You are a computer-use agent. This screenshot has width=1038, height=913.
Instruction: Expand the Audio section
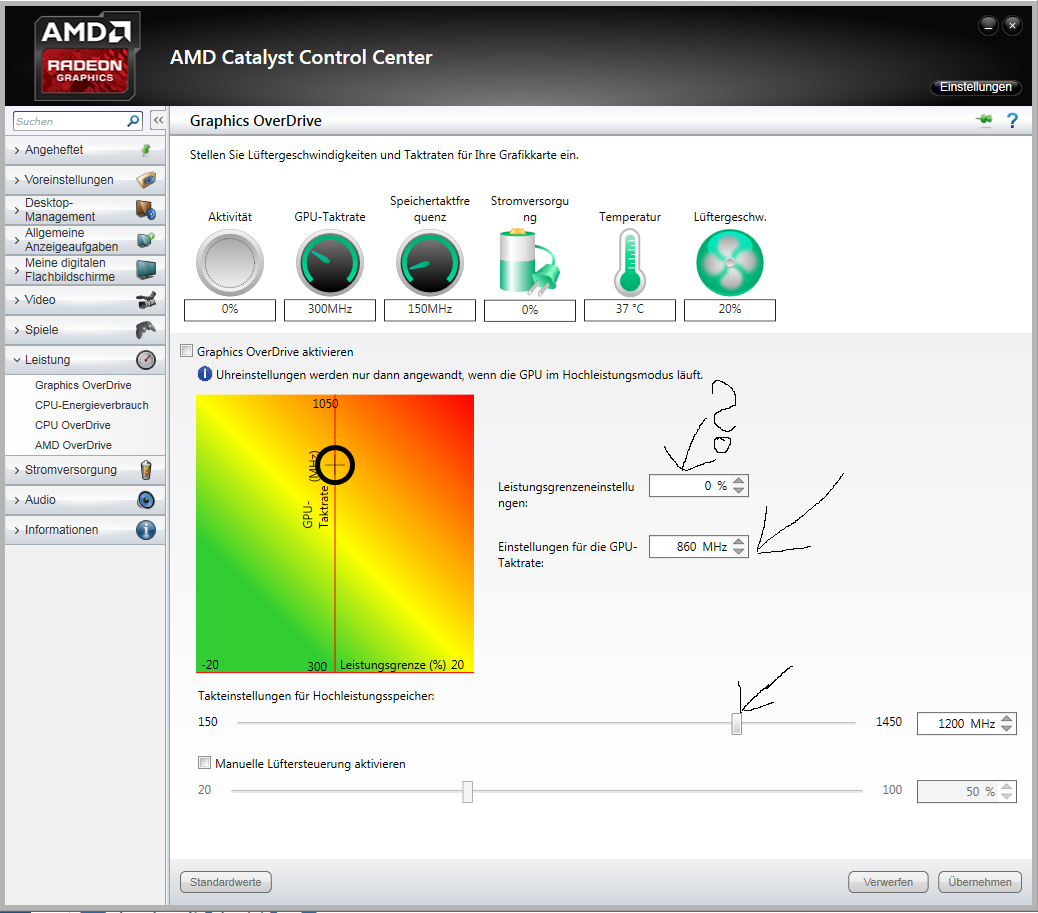(x=85, y=500)
